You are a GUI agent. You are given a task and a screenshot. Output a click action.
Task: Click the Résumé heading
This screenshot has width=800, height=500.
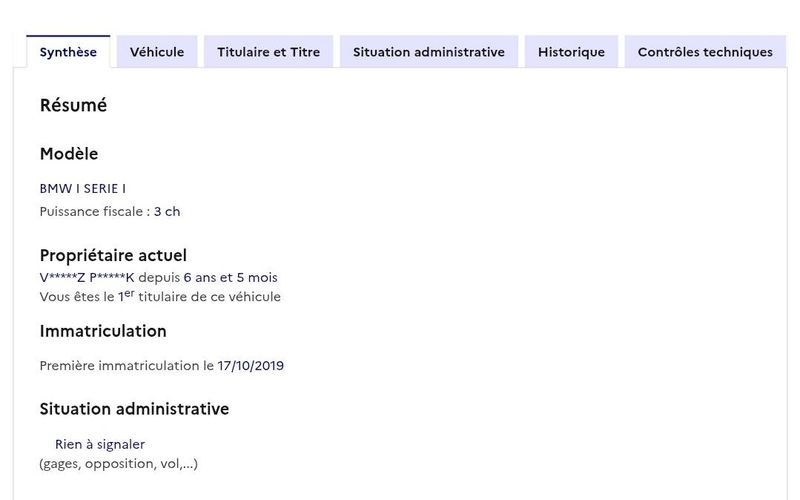click(x=73, y=105)
